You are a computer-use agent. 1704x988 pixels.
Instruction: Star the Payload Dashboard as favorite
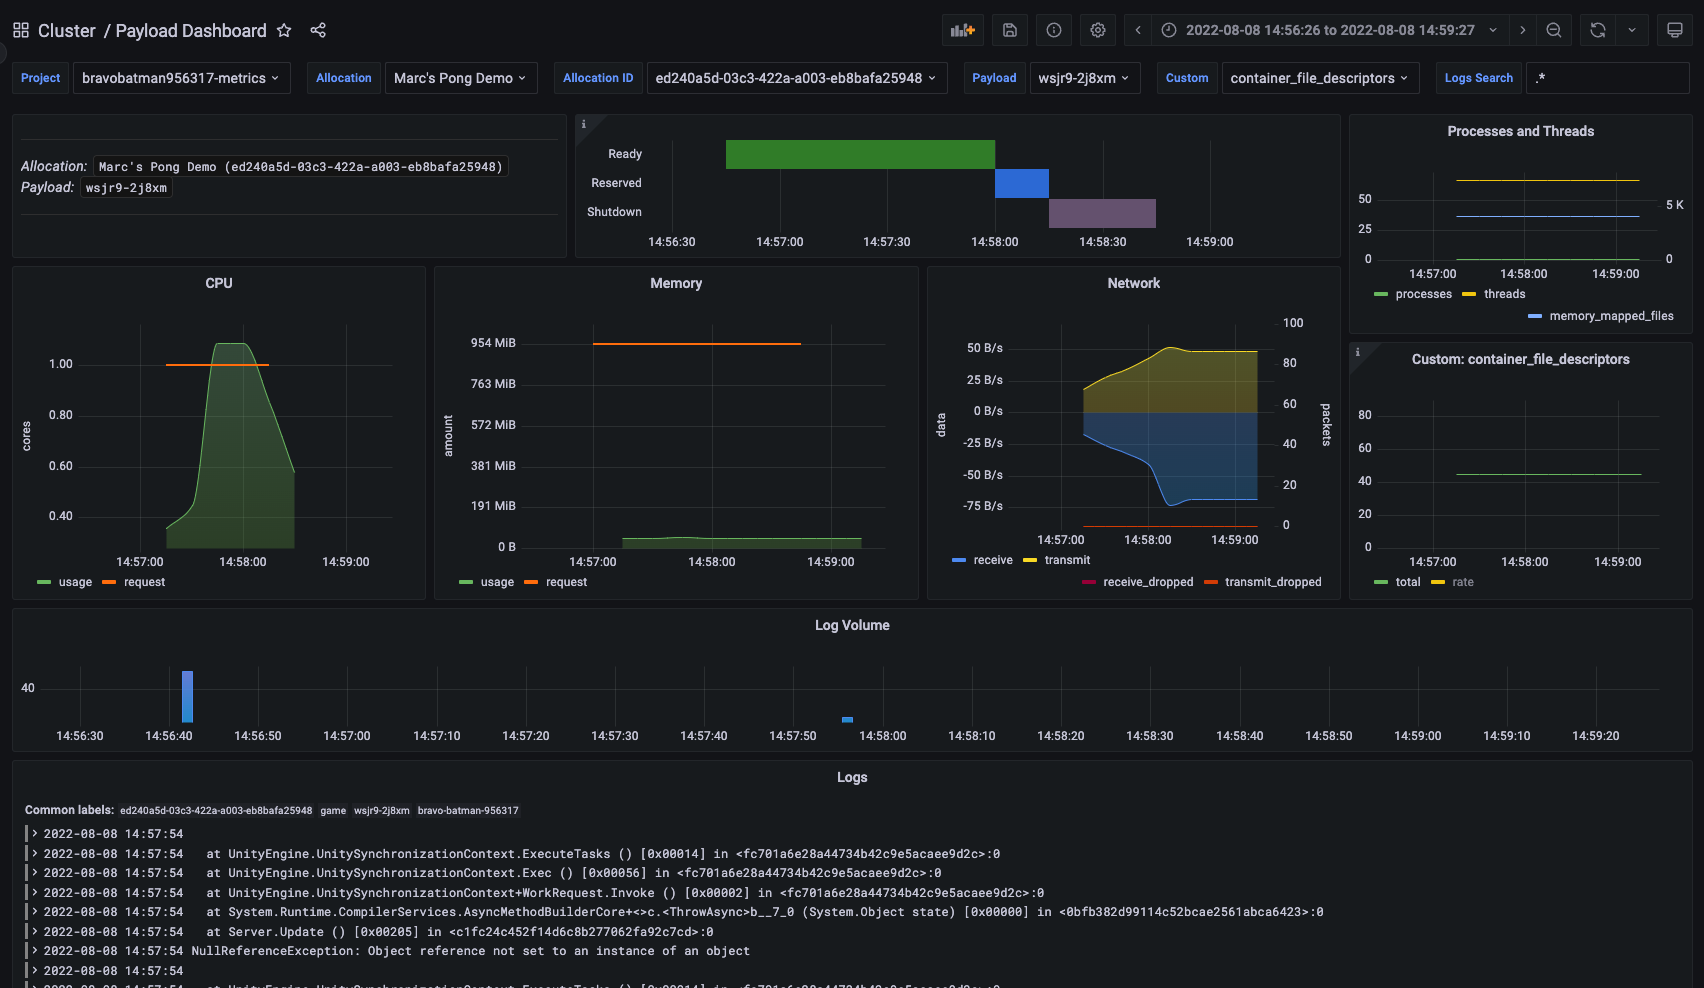[x=284, y=30]
